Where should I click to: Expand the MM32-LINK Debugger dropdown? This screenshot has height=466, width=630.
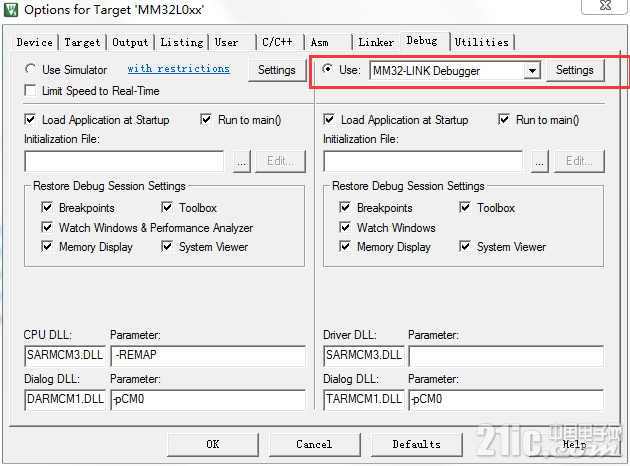pos(532,71)
